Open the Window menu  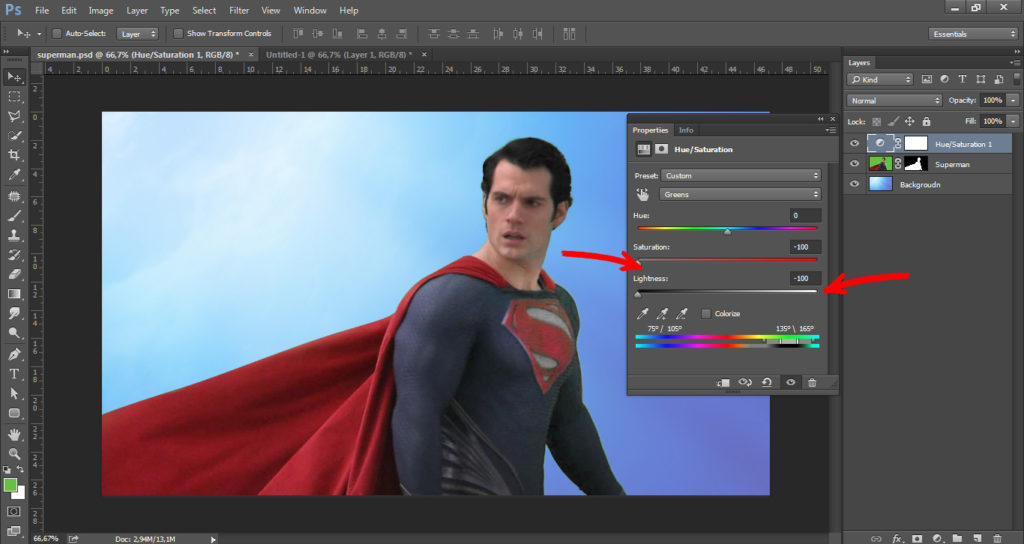pos(310,10)
